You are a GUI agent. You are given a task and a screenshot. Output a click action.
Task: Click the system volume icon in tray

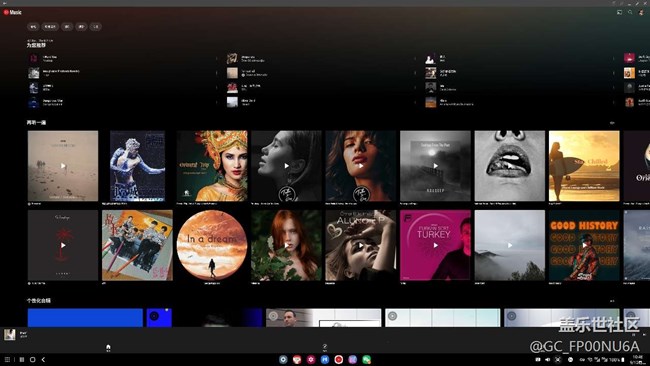click(x=547, y=359)
